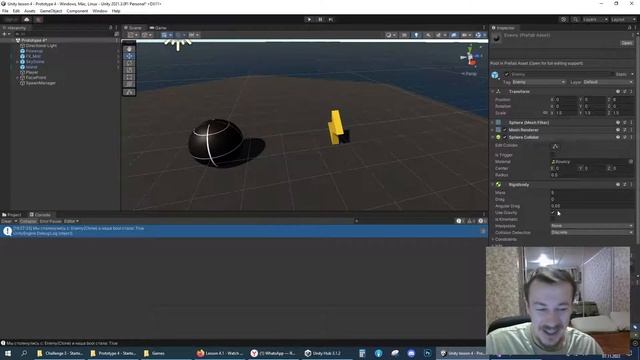Select the Rect tool in the scene toolbar
This screenshot has width=640, height=360.
[129, 77]
